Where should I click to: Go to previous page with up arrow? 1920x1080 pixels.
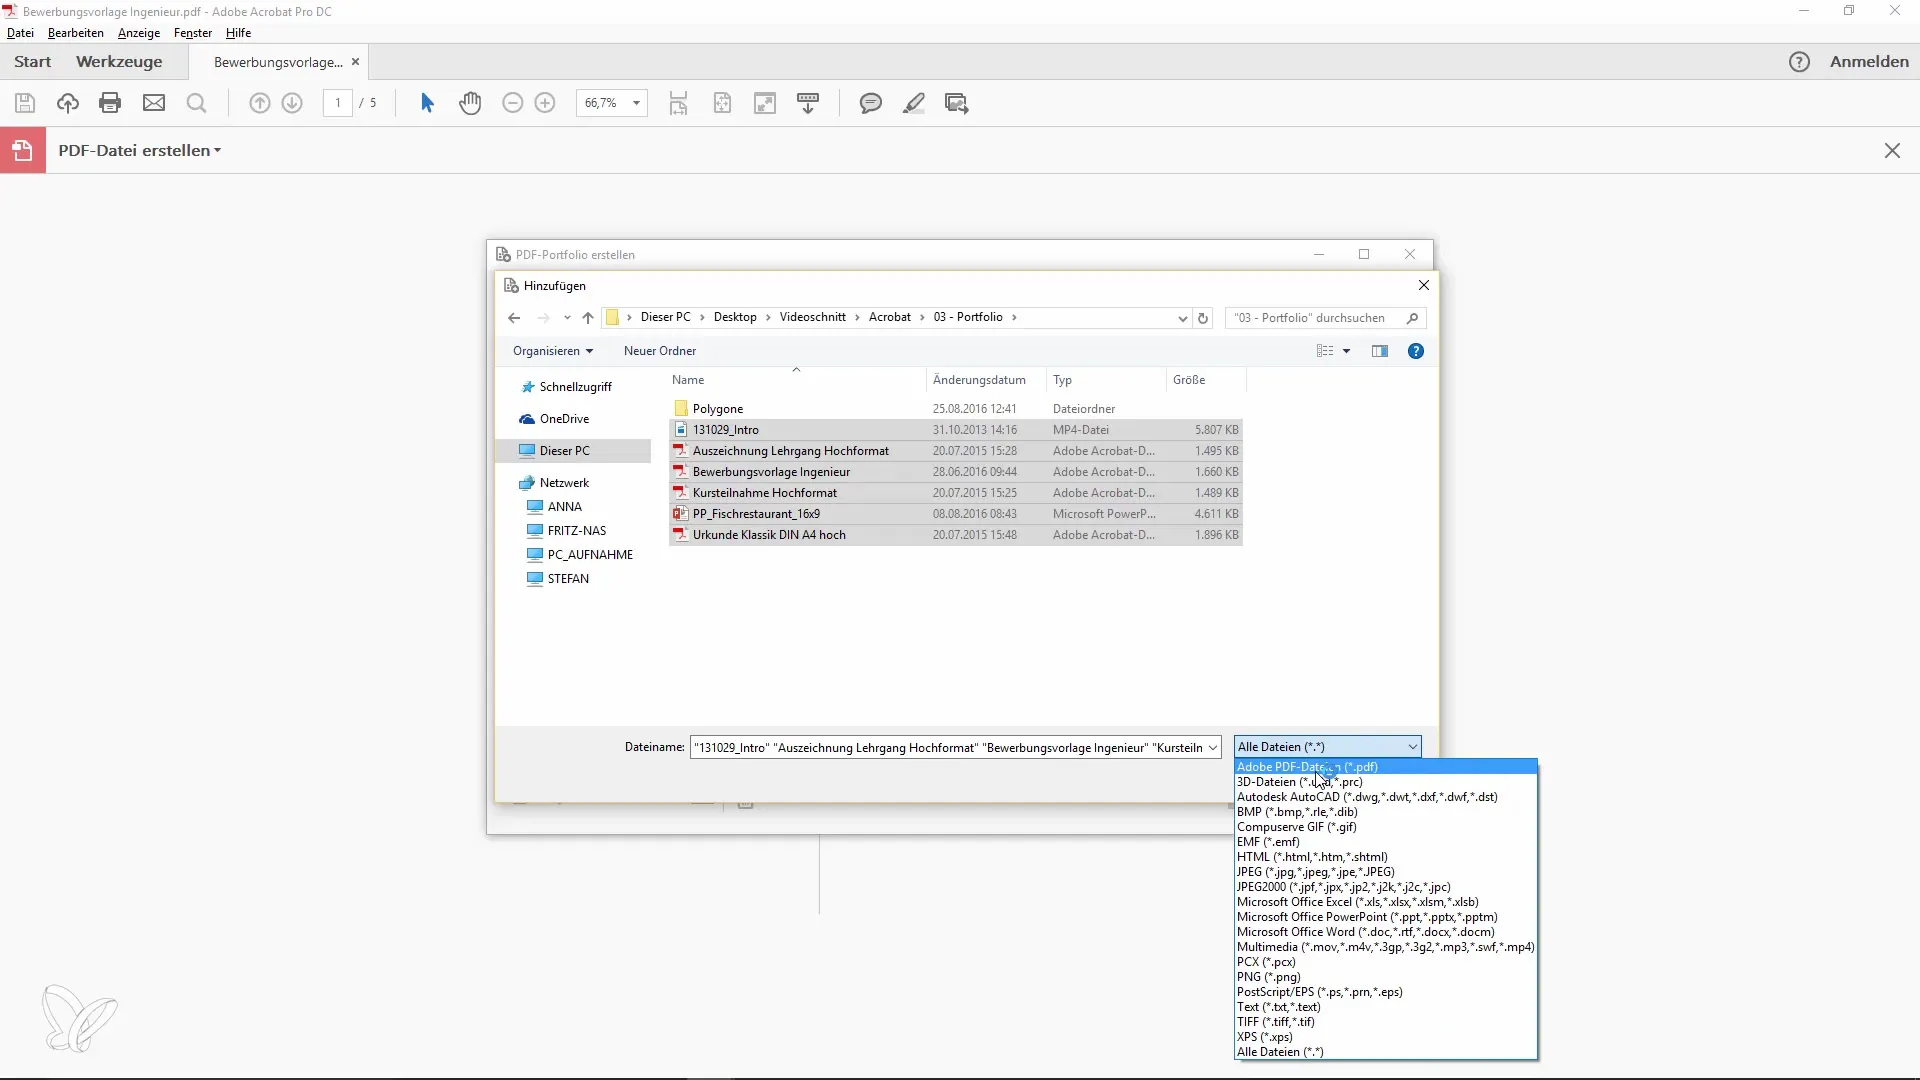(x=260, y=103)
